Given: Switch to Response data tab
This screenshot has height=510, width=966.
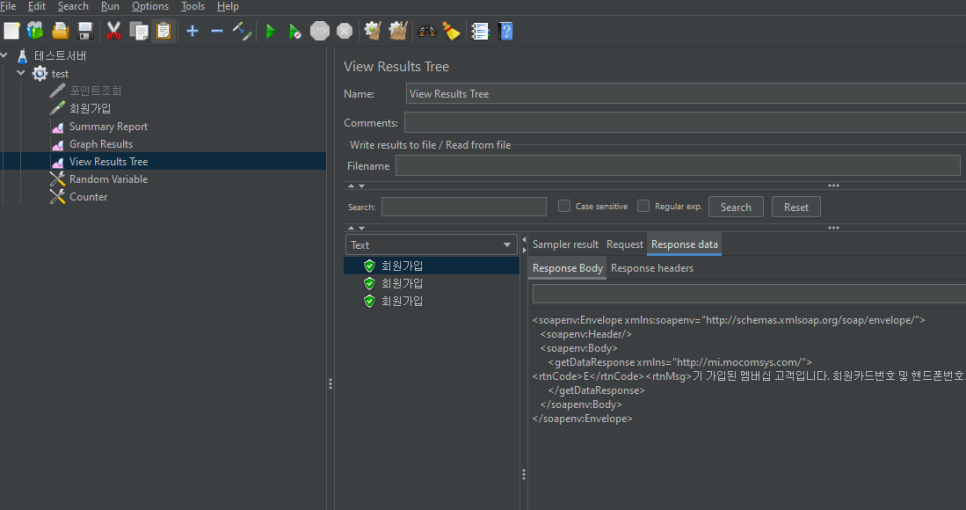Looking at the screenshot, I should tap(684, 245).
